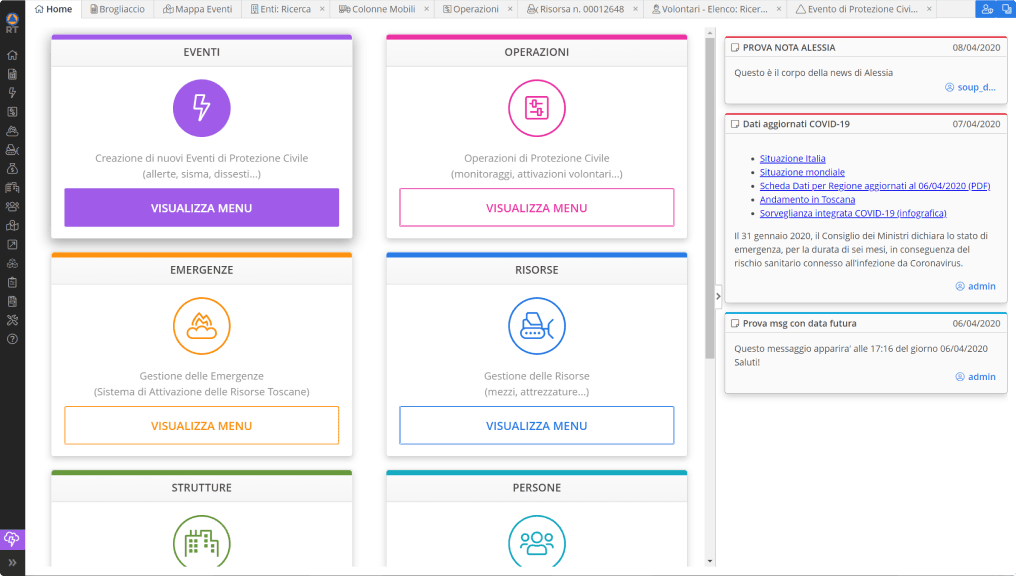Click the tools wrench sidebar icon
This screenshot has width=1016, height=576.
[12, 320]
